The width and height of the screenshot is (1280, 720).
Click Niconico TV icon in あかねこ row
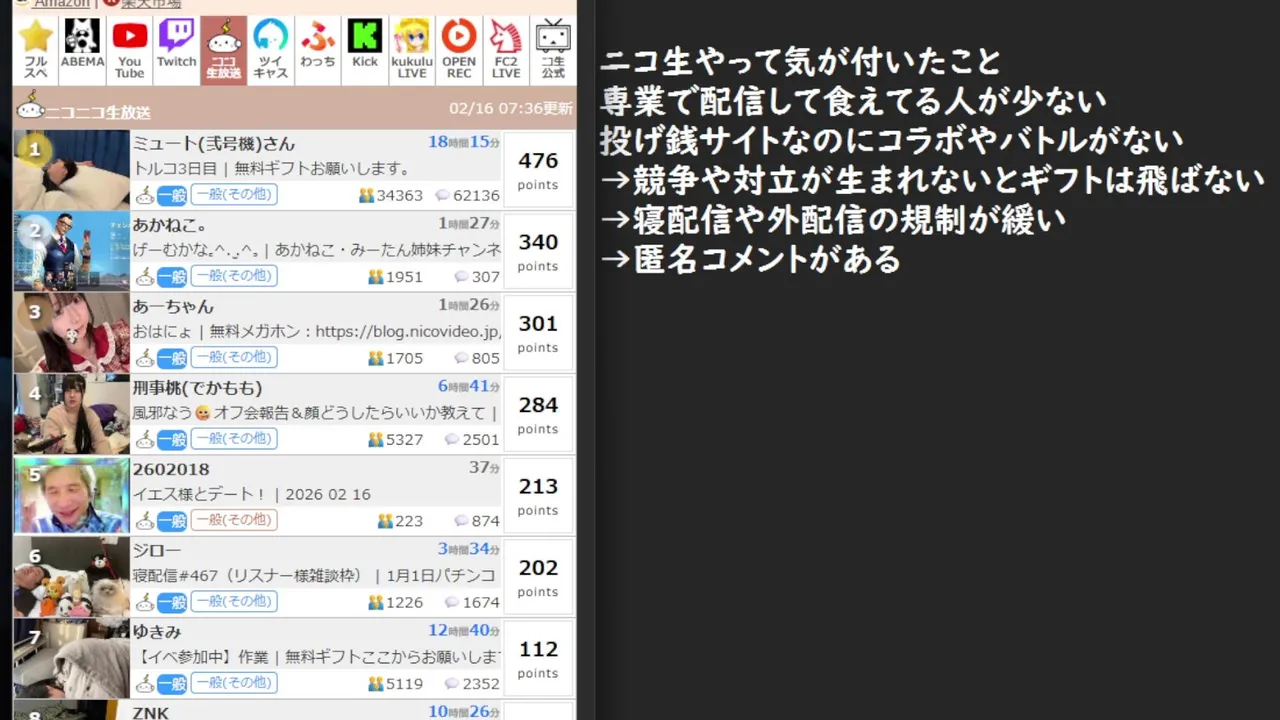(x=145, y=276)
